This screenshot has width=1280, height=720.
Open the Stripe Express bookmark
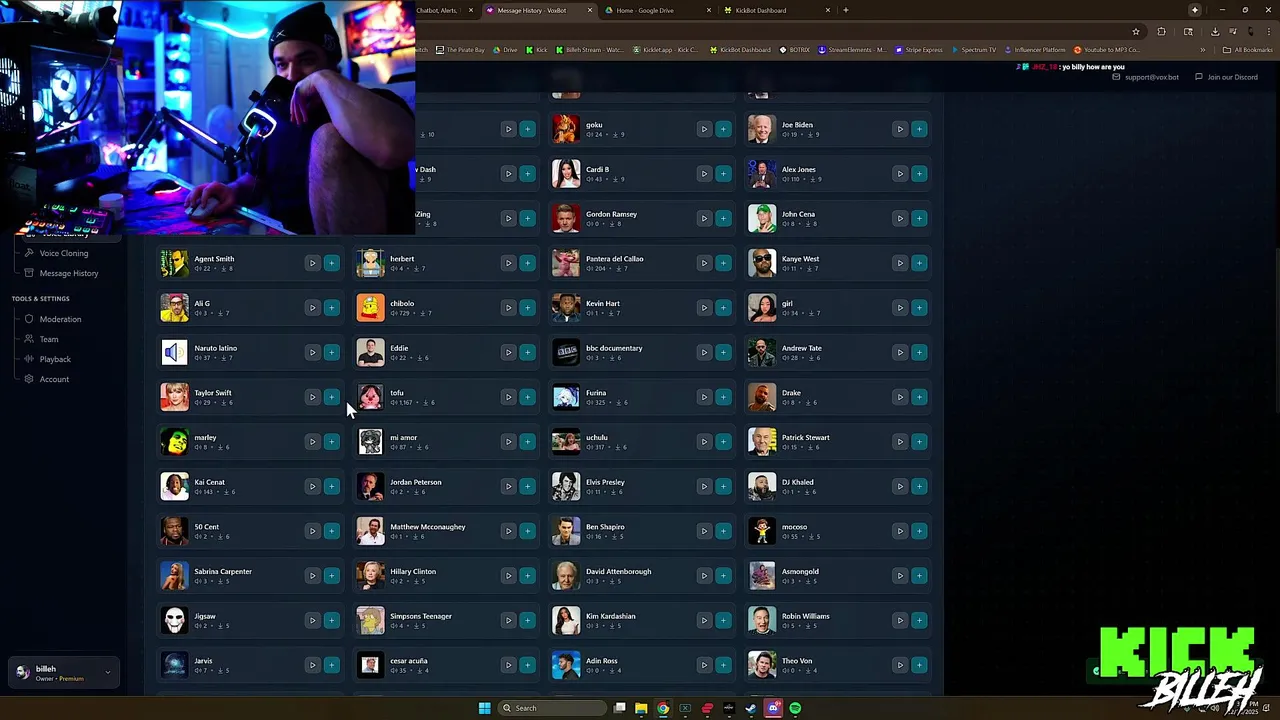coord(919,50)
